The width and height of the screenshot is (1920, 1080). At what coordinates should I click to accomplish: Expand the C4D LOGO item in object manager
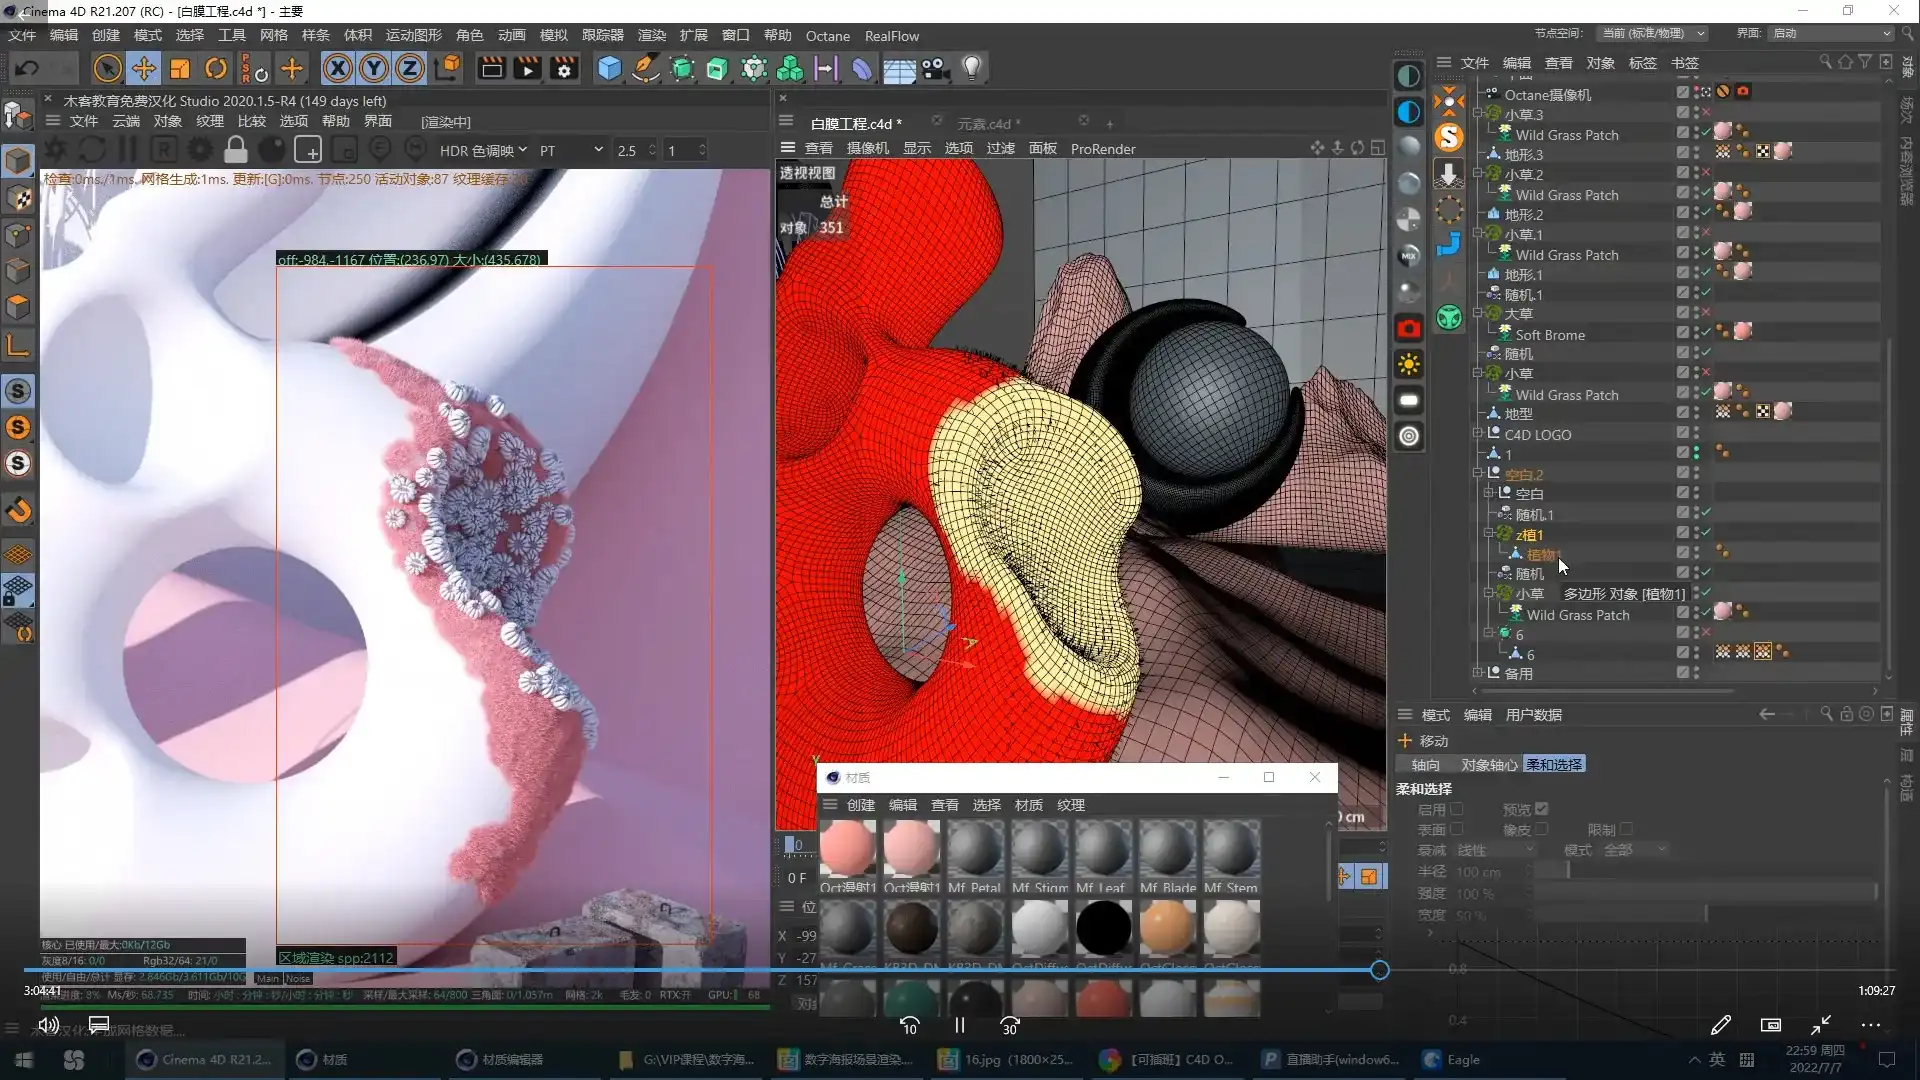click(1479, 433)
